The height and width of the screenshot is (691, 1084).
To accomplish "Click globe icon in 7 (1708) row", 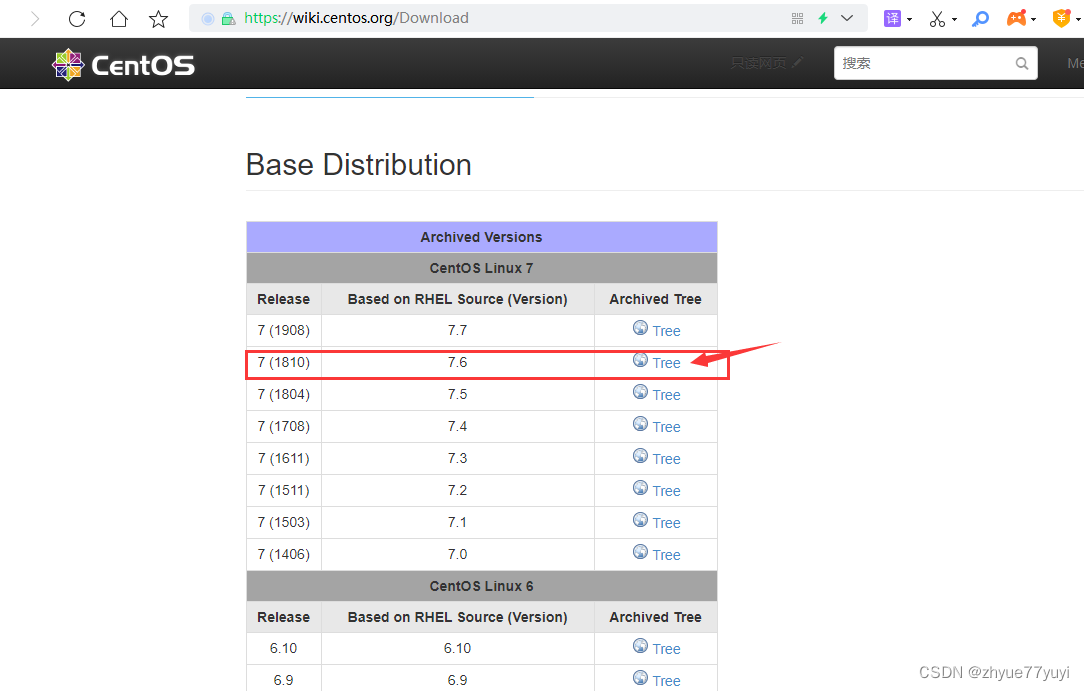I will 640,424.
